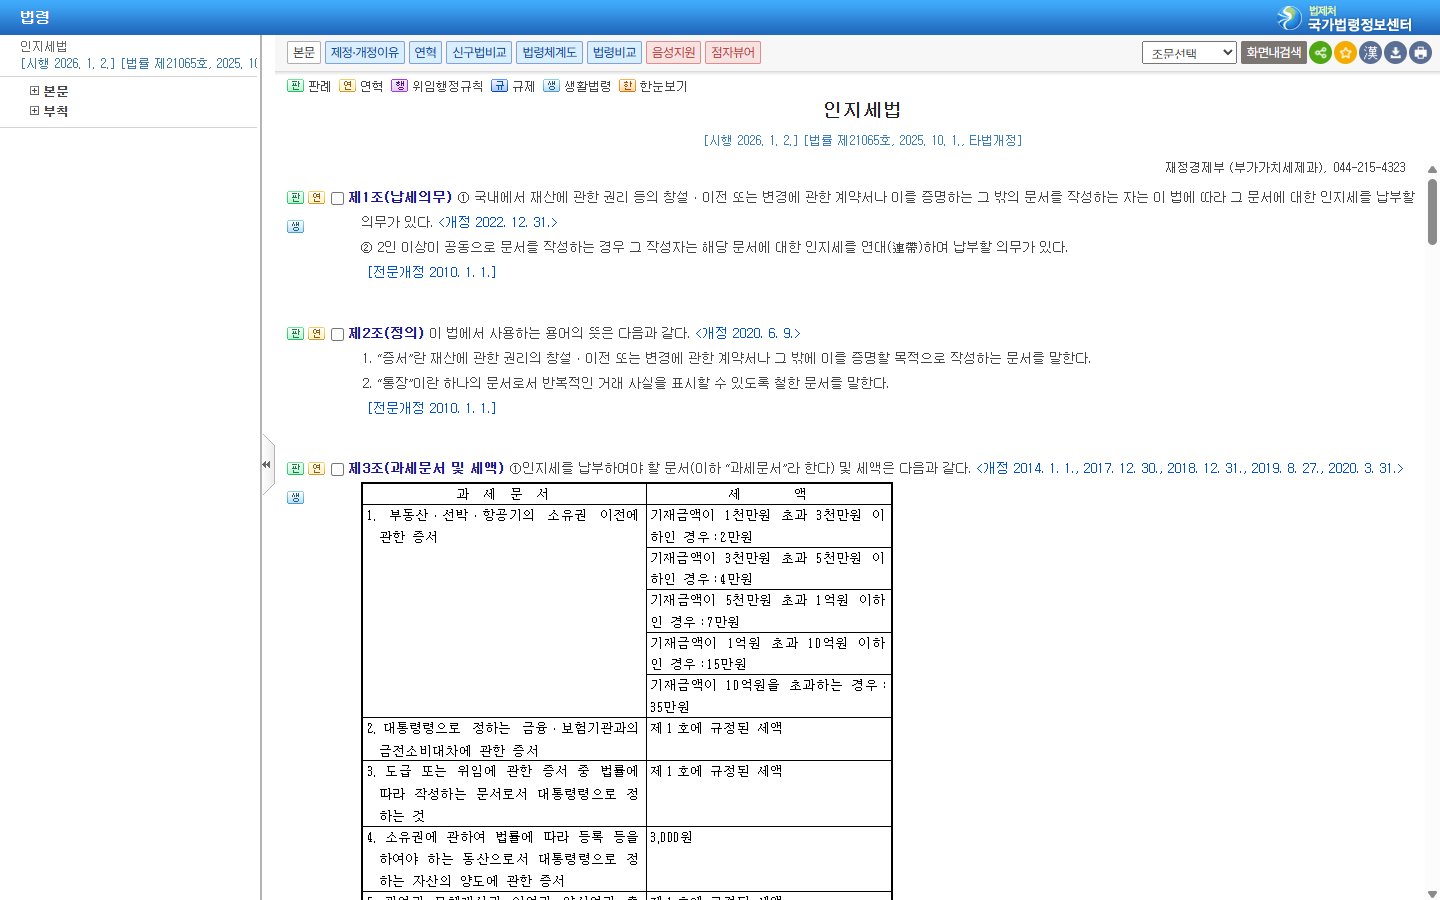Viewport: 1440px width, 900px height.
Task: Click the scroll down arrow of the page
Action: 1432,893
